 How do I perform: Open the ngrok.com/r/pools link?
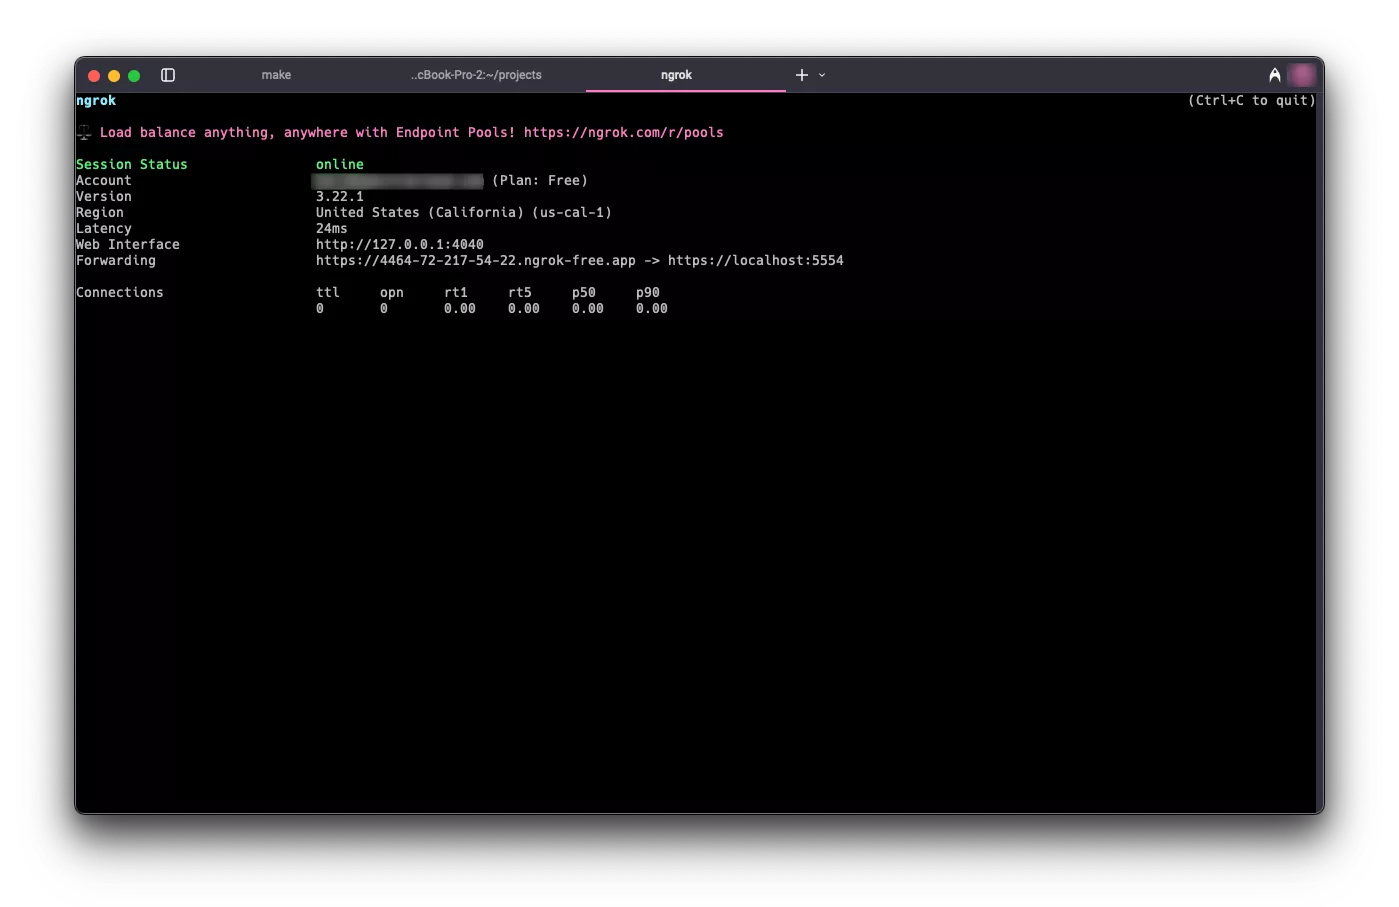623,132
